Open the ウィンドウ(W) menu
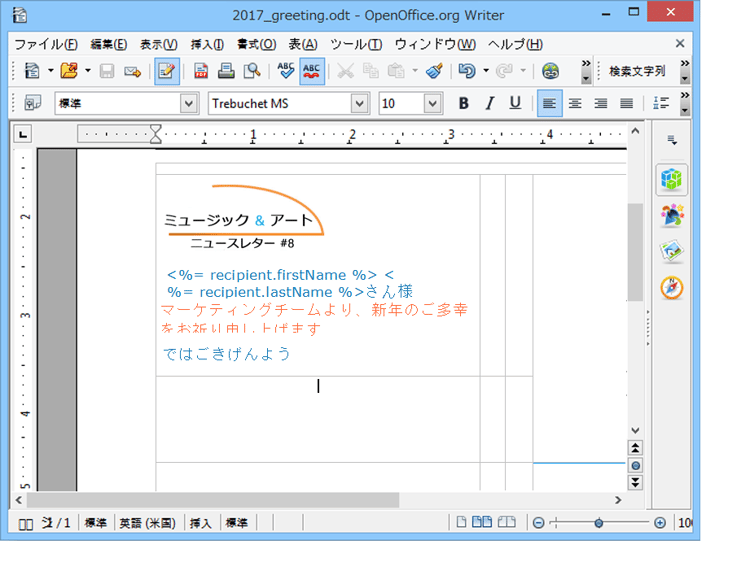The image size is (750, 562). 435,44
